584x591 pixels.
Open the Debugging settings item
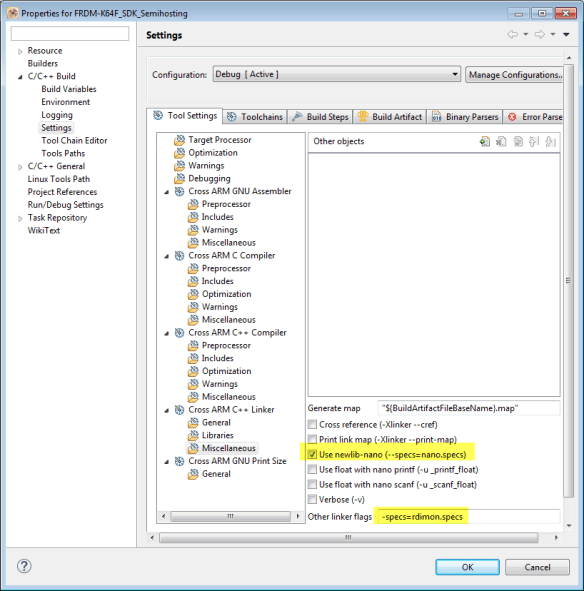pos(209,178)
